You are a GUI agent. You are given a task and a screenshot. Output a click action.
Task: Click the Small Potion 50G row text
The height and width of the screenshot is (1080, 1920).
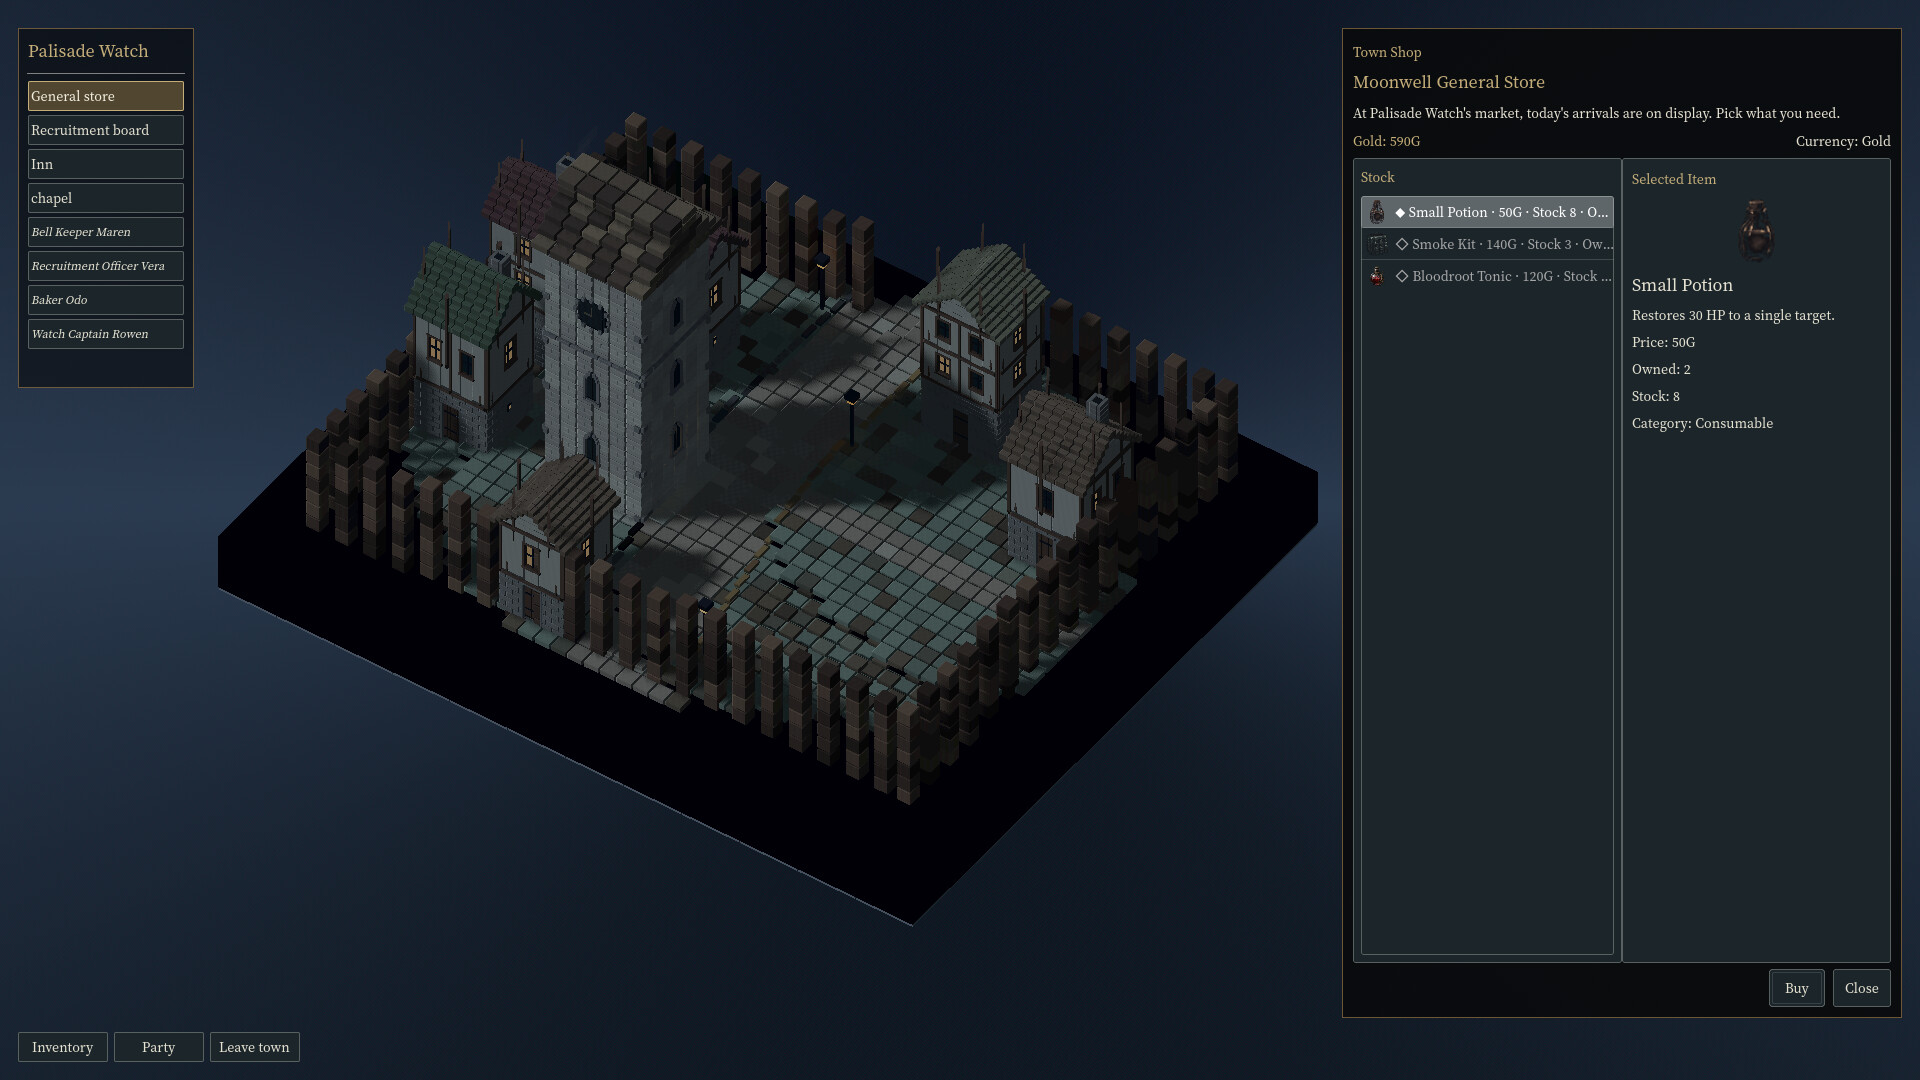click(x=1508, y=212)
